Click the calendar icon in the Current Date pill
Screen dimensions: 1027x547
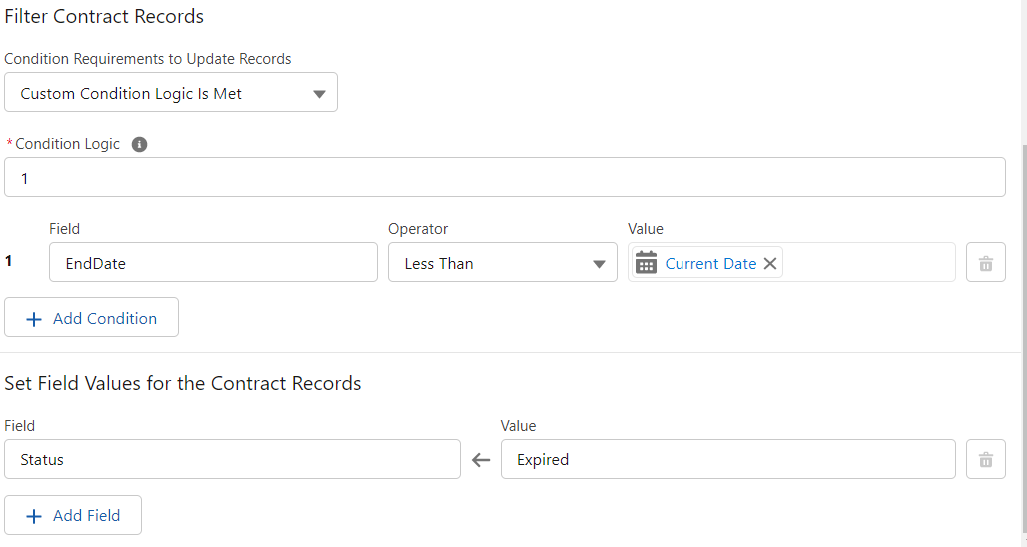tap(647, 263)
